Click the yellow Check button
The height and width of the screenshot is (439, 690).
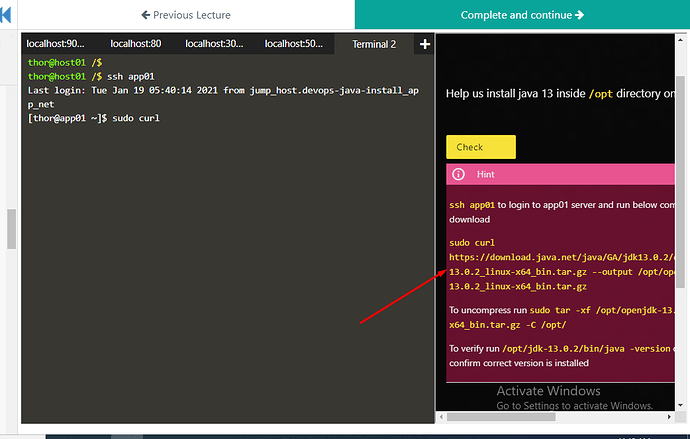click(x=481, y=147)
